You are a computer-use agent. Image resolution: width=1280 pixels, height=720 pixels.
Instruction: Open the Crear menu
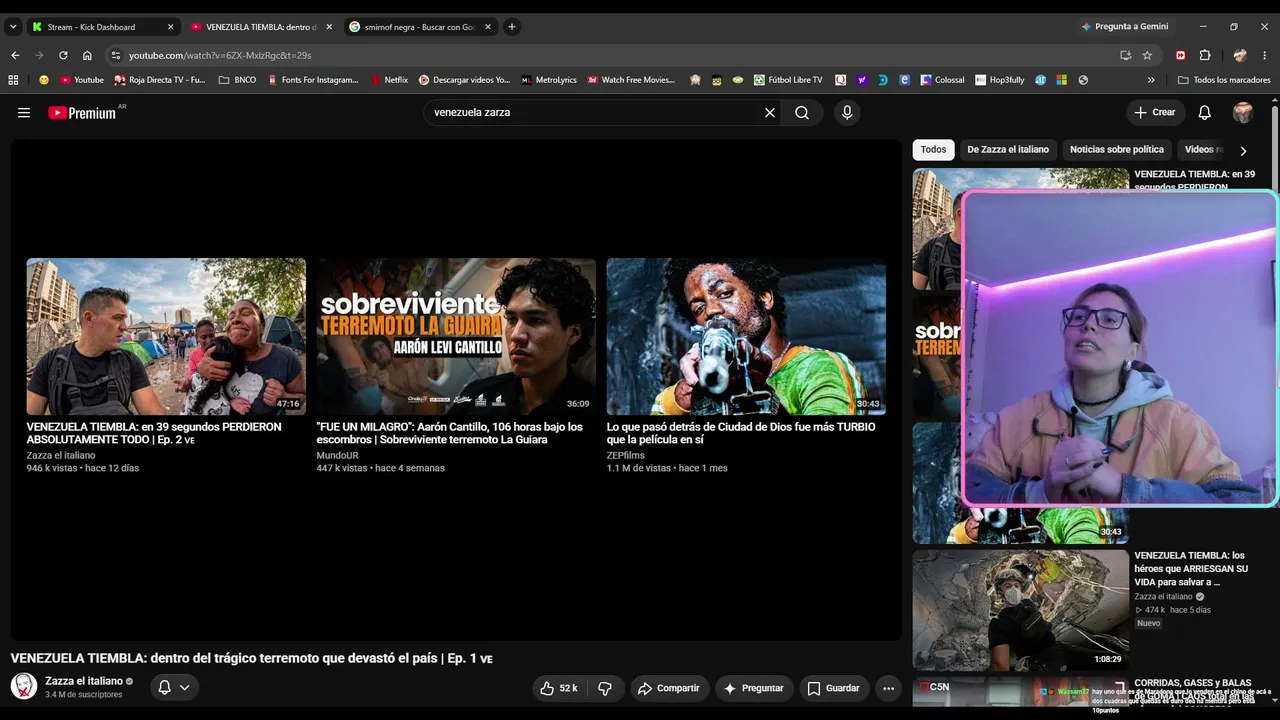tap(1155, 113)
